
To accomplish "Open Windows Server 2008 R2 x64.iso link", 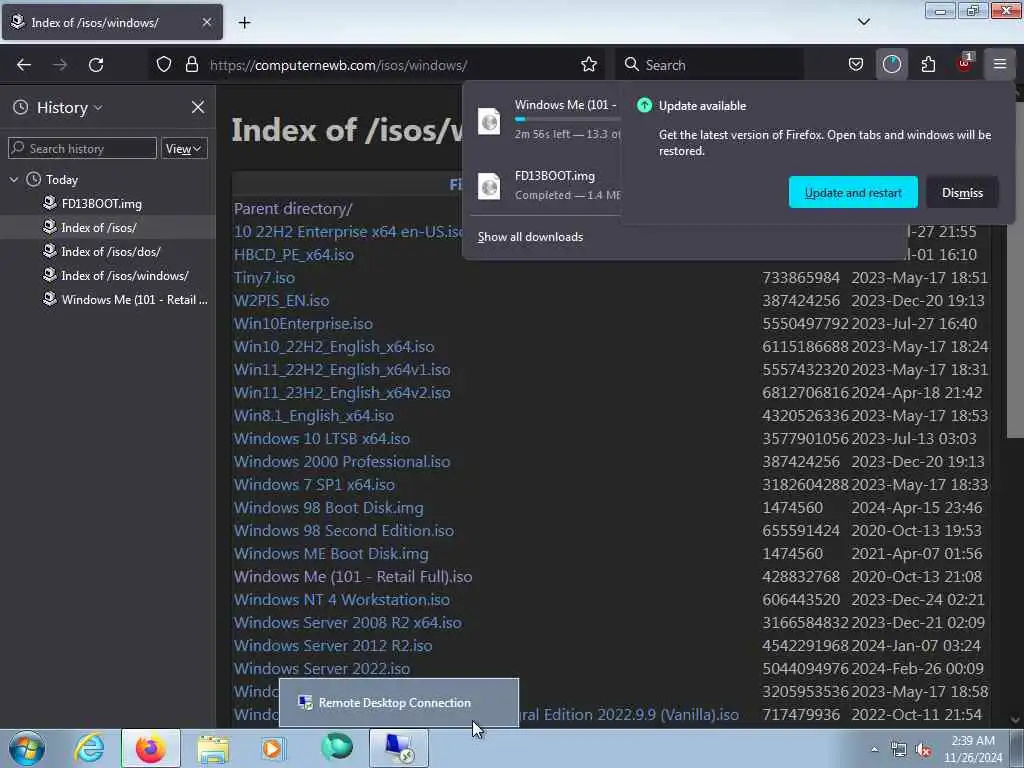I will point(348,622).
